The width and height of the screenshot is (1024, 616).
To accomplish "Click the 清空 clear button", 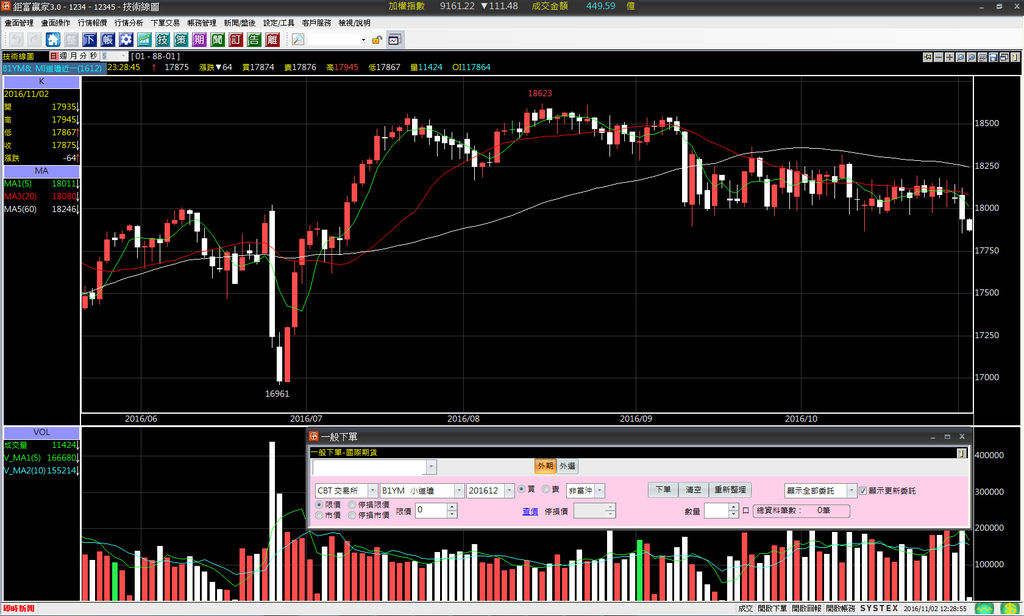I will (x=694, y=490).
